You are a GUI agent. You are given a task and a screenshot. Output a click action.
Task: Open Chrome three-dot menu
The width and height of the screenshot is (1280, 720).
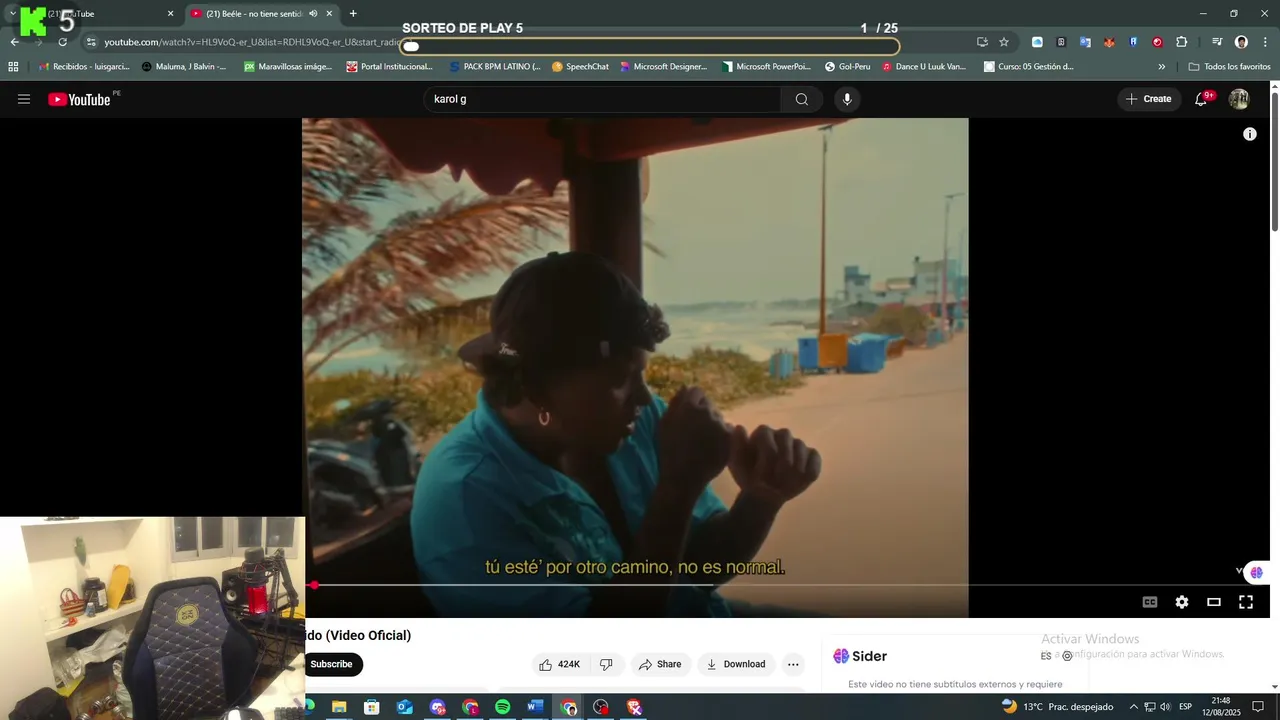(x=1266, y=42)
